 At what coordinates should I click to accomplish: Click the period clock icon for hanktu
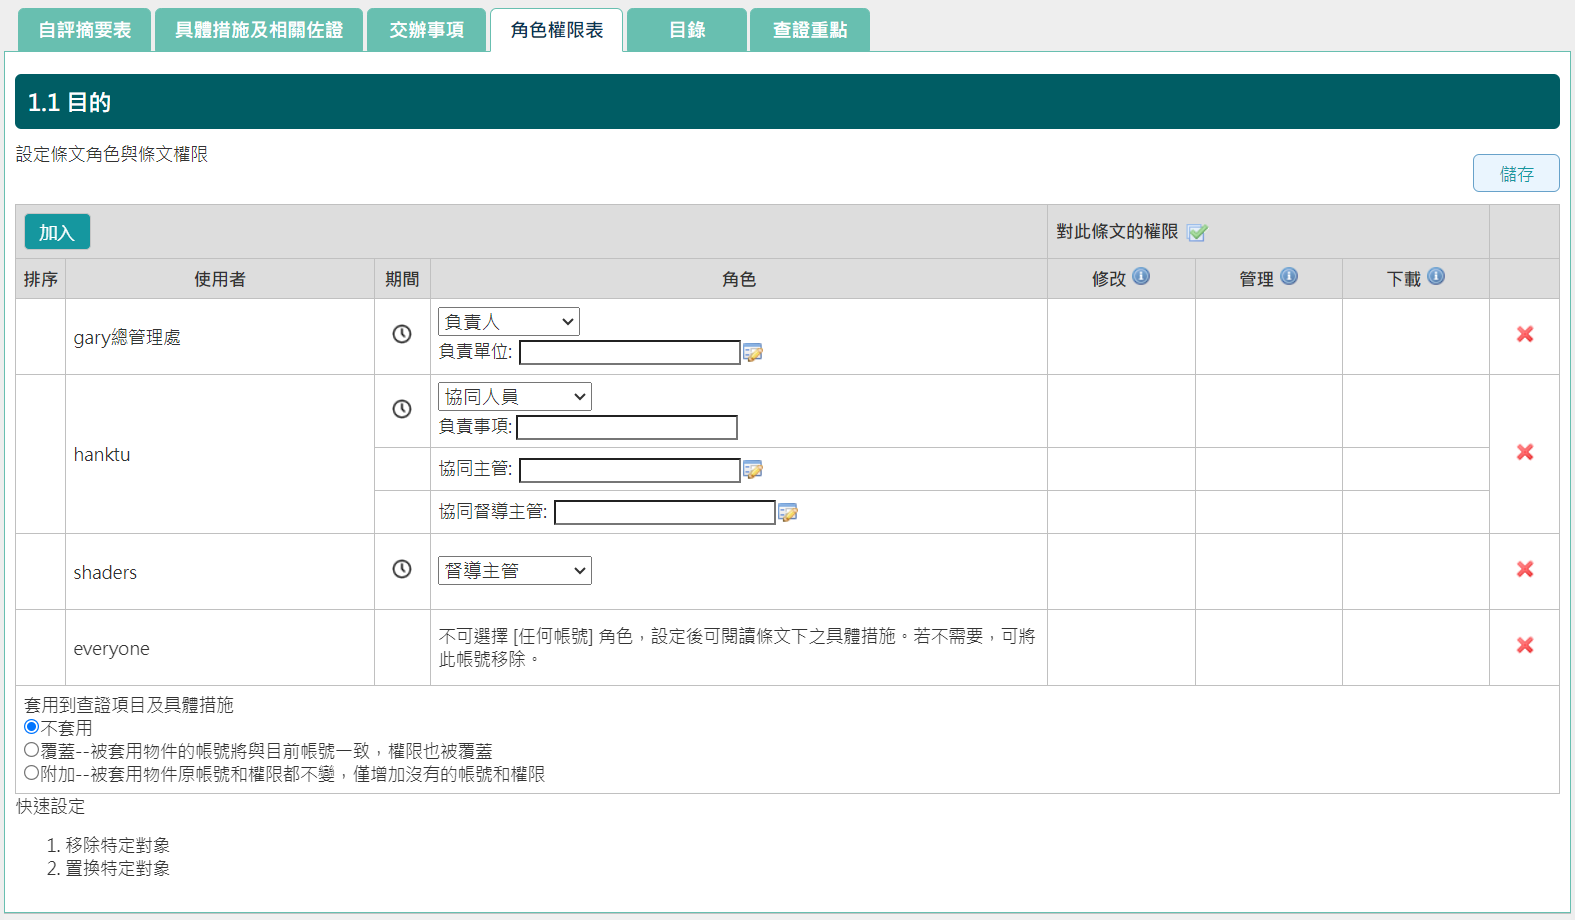(402, 409)
